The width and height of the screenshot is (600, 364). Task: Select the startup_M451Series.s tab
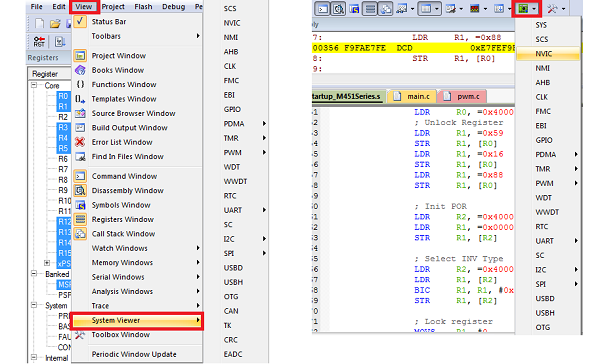pyautogui.click(x=348, y=96)
